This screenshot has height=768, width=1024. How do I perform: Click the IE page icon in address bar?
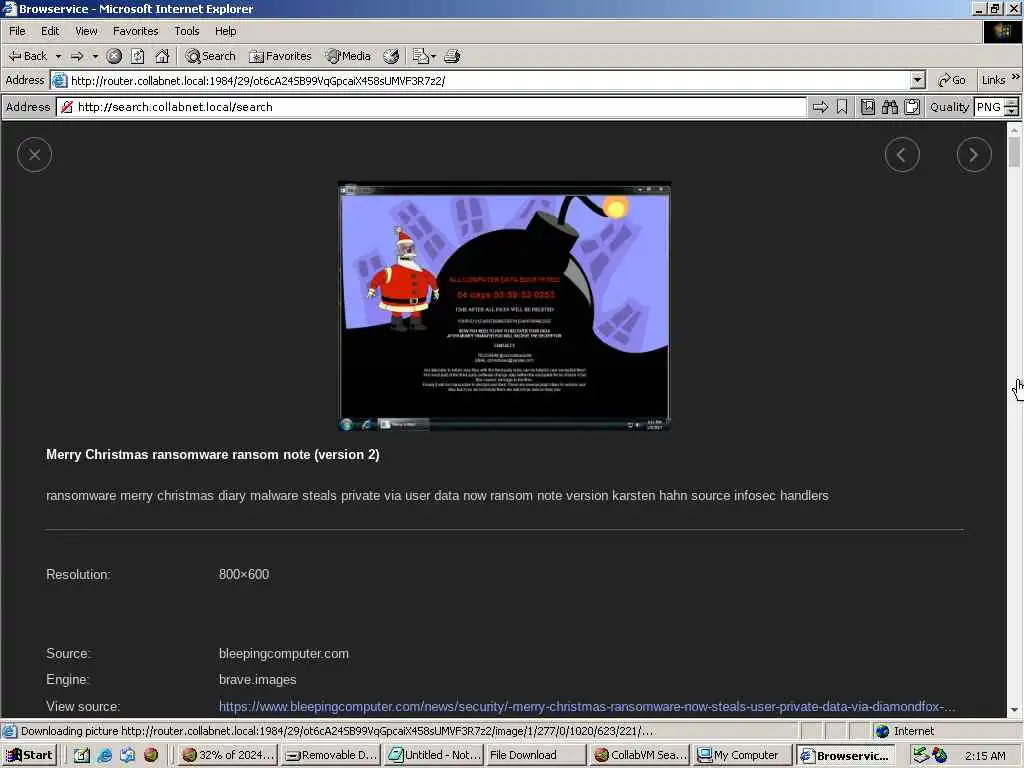pos(59,80)
